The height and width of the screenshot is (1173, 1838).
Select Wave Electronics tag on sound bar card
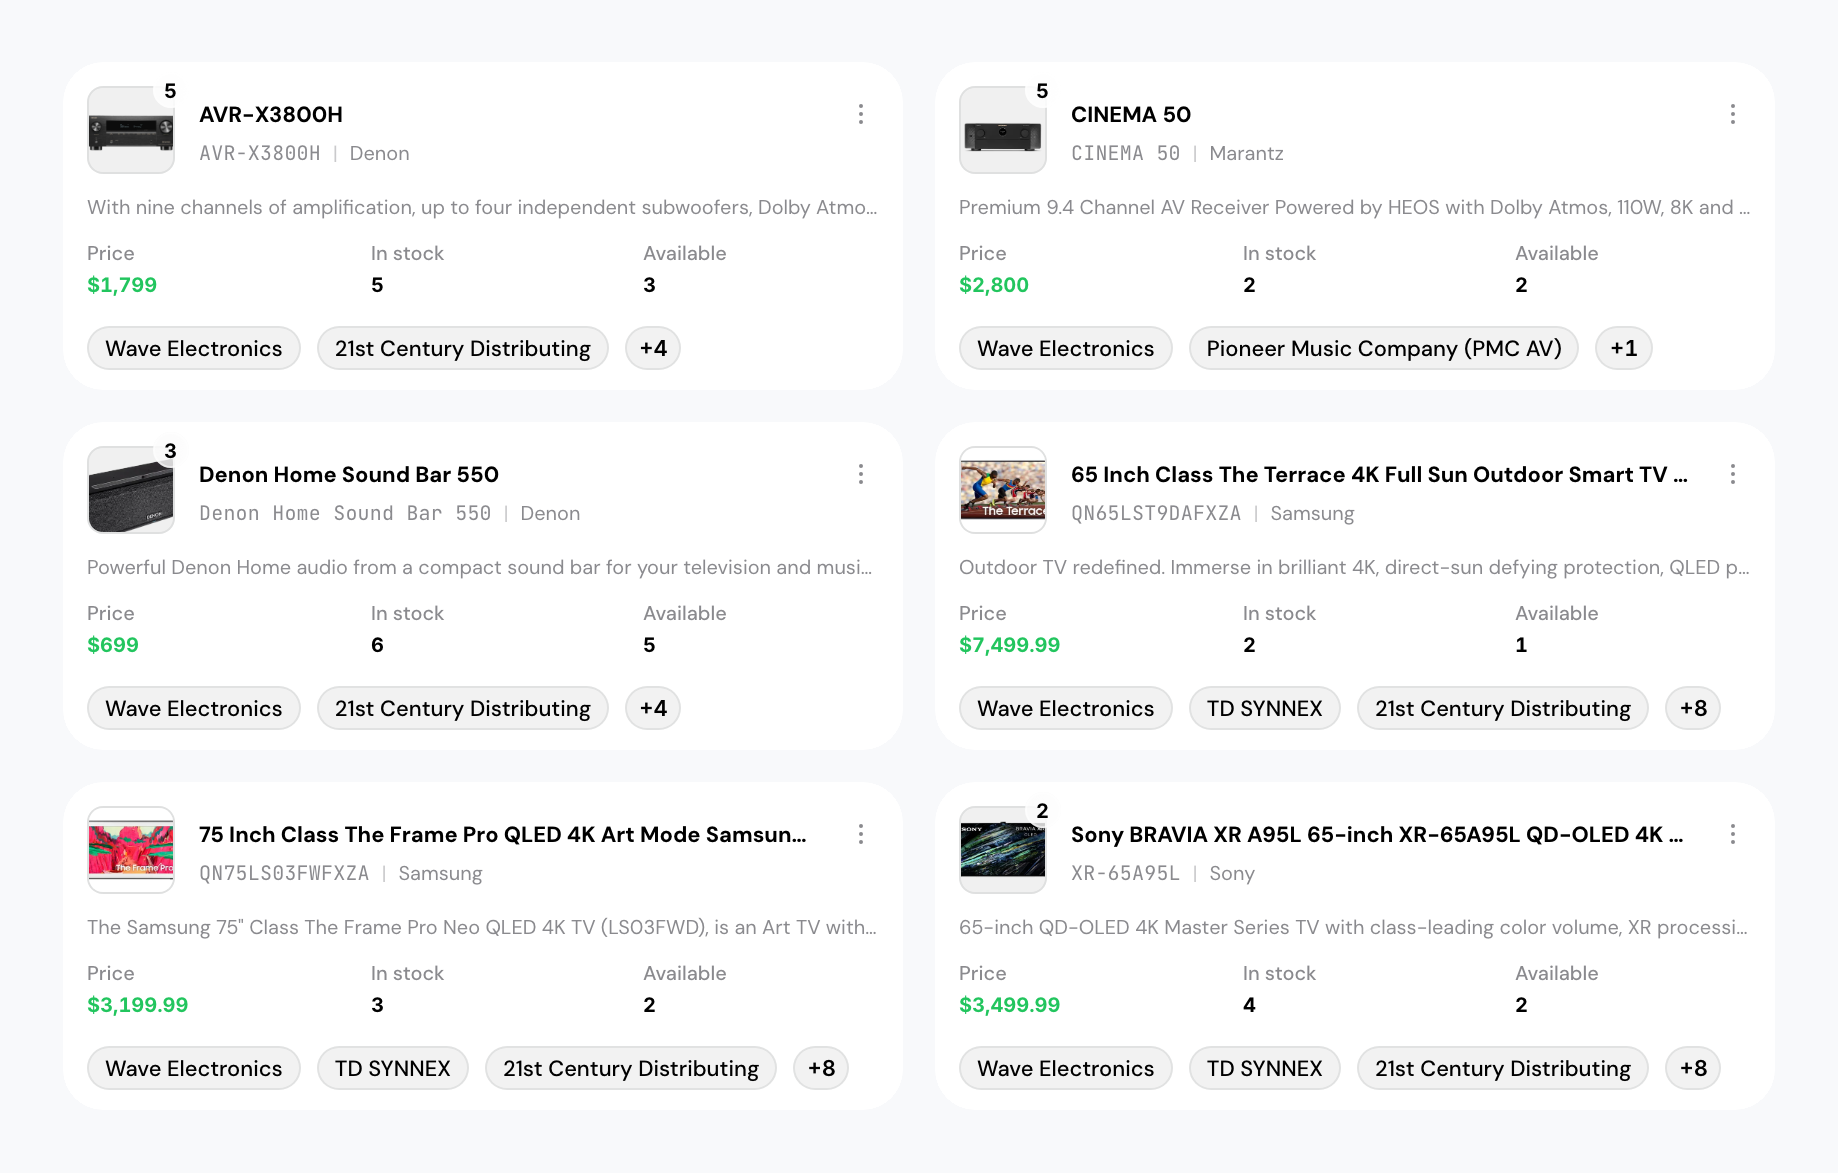coord(194,708)
